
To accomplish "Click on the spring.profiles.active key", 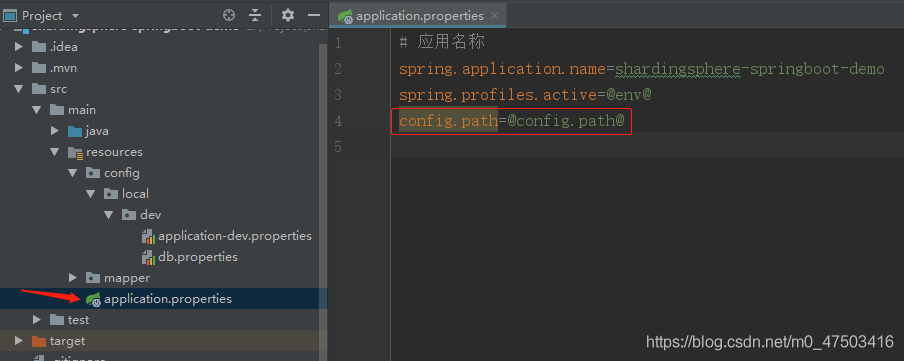I will [498, 95].
